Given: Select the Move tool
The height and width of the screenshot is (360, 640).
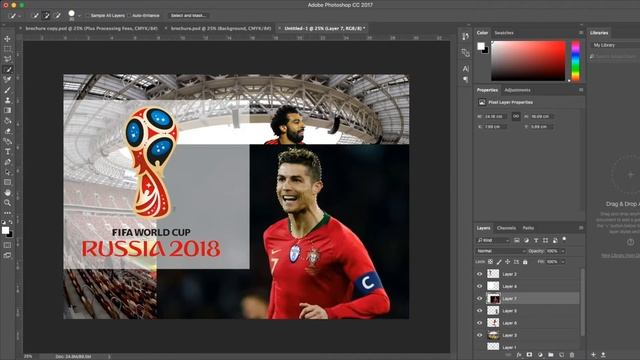Looking at the screenshot, I should (x=7, y=38).
